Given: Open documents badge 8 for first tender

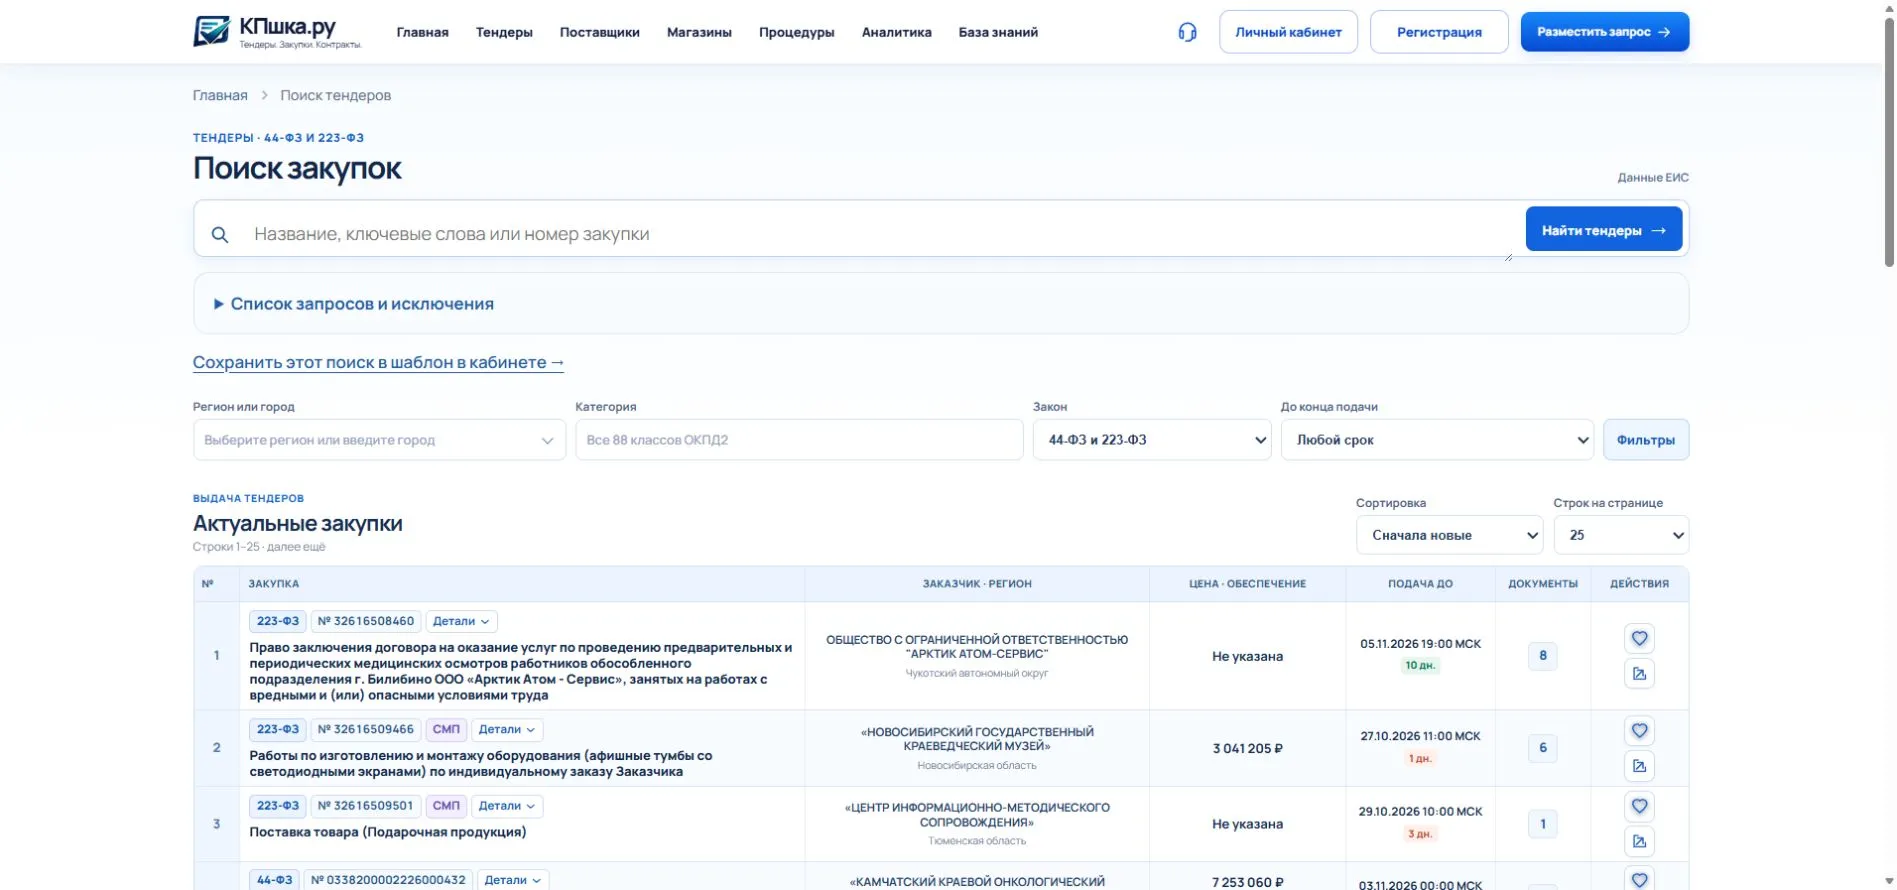Looking at the screenshot, I should [1542, 656].
